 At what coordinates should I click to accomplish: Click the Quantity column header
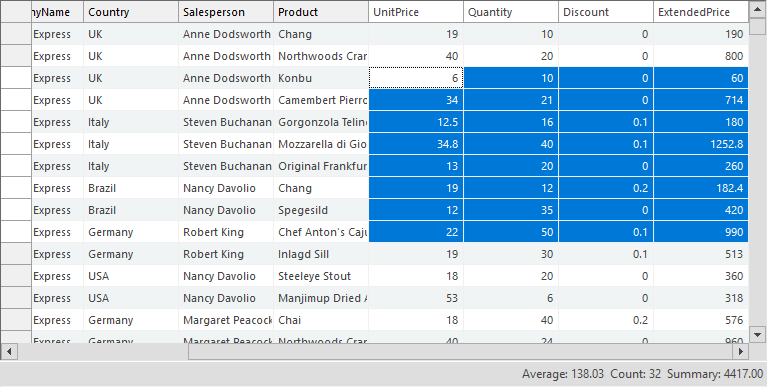click(x=510, y=12)
